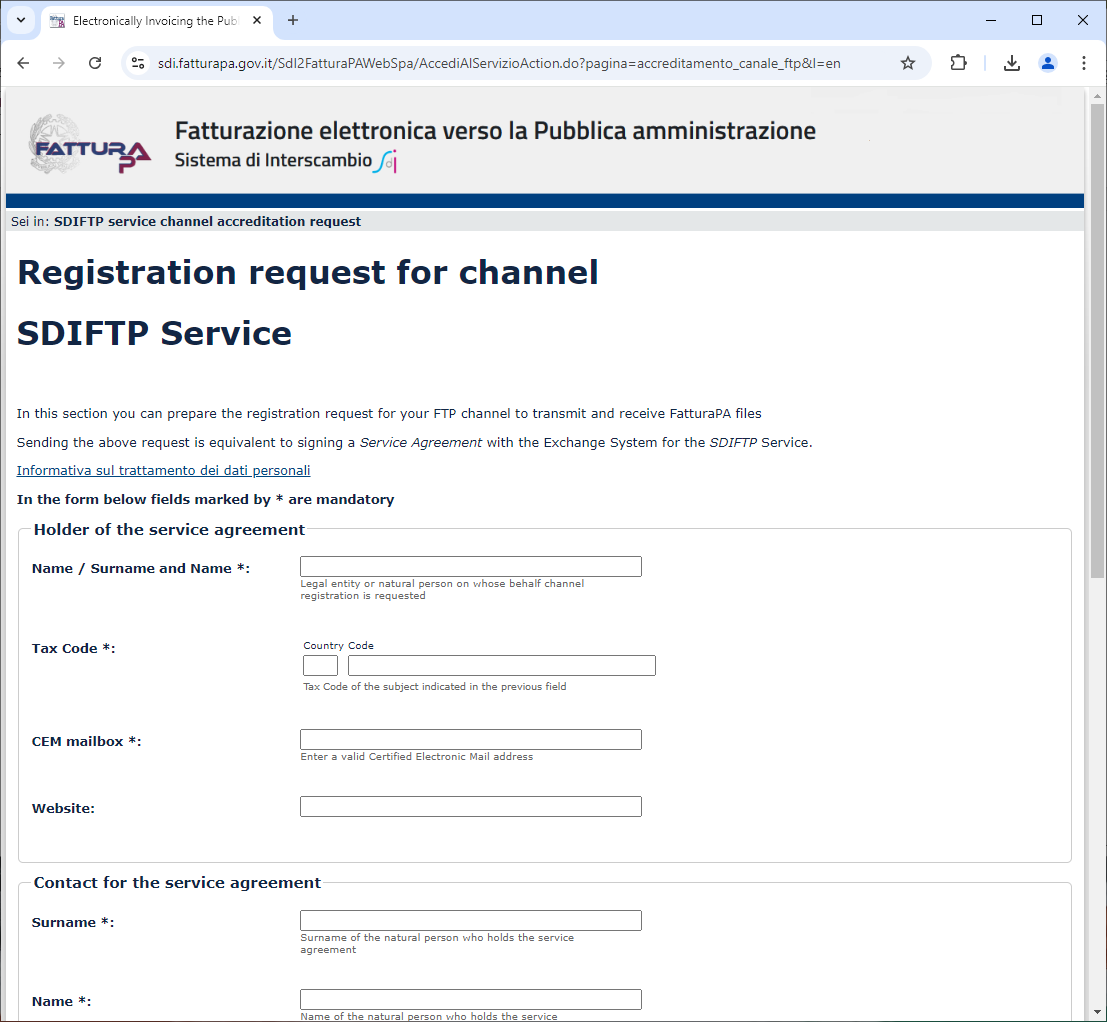The height and width of the screenshot is (1022, 1107).
Task: Open the Chrome profile avatar
Action: tap(1047, 63)
